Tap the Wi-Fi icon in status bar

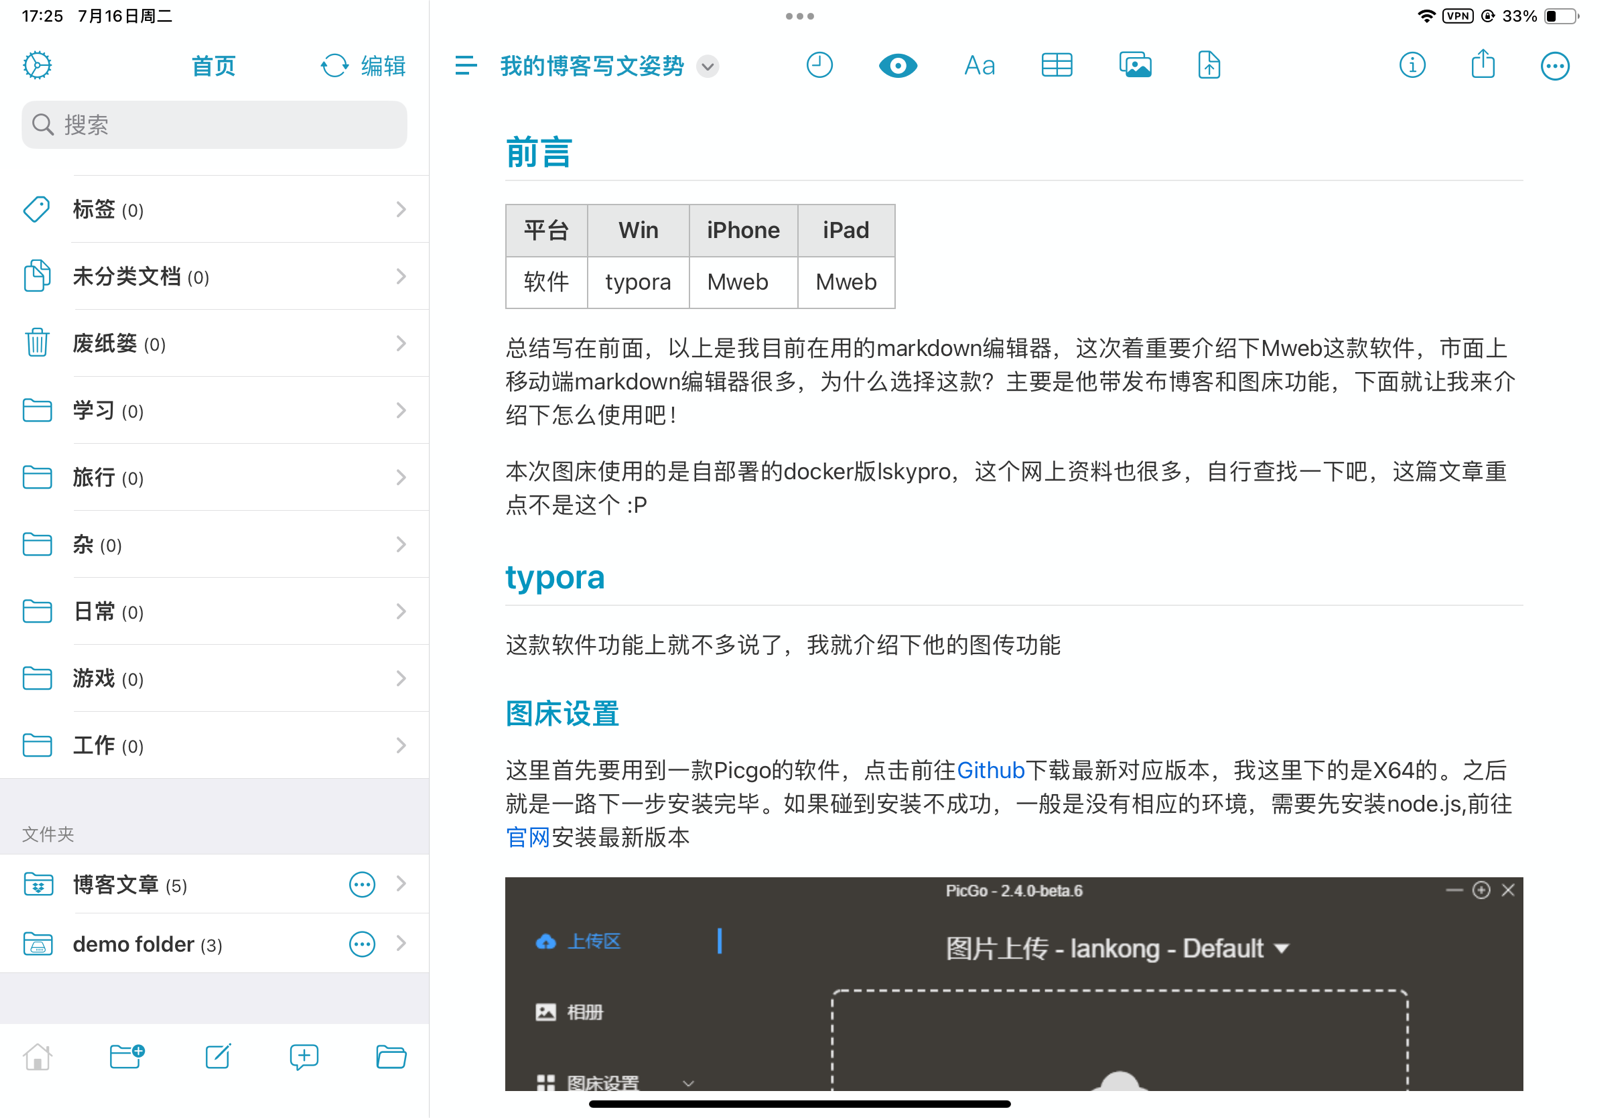[1427, 16]
